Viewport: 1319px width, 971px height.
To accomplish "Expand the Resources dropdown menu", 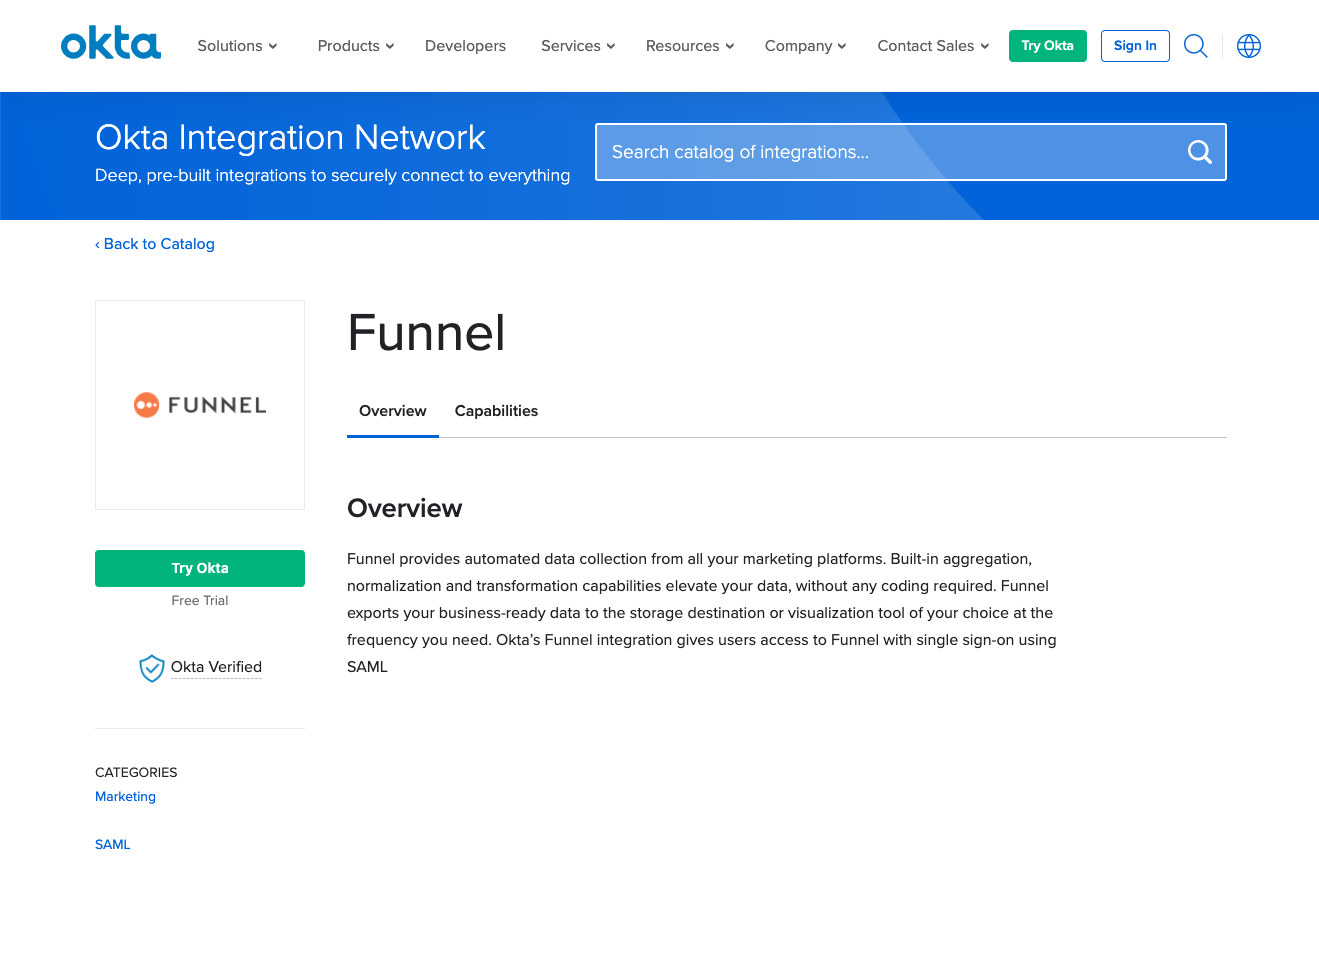I will click(690, 46).
